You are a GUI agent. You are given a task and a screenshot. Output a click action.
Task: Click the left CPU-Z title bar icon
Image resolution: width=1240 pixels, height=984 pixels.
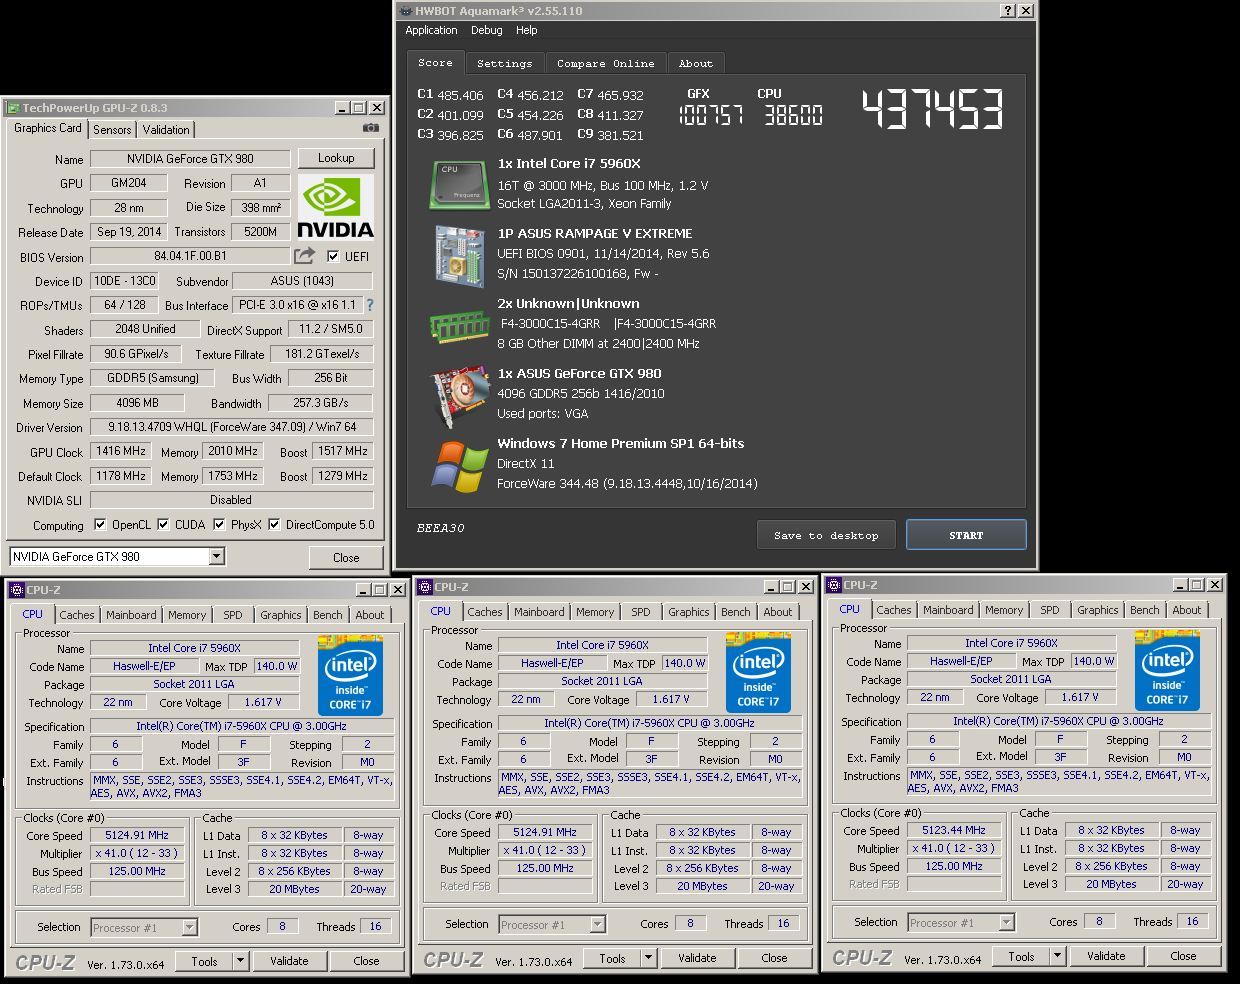click(17, 590)
